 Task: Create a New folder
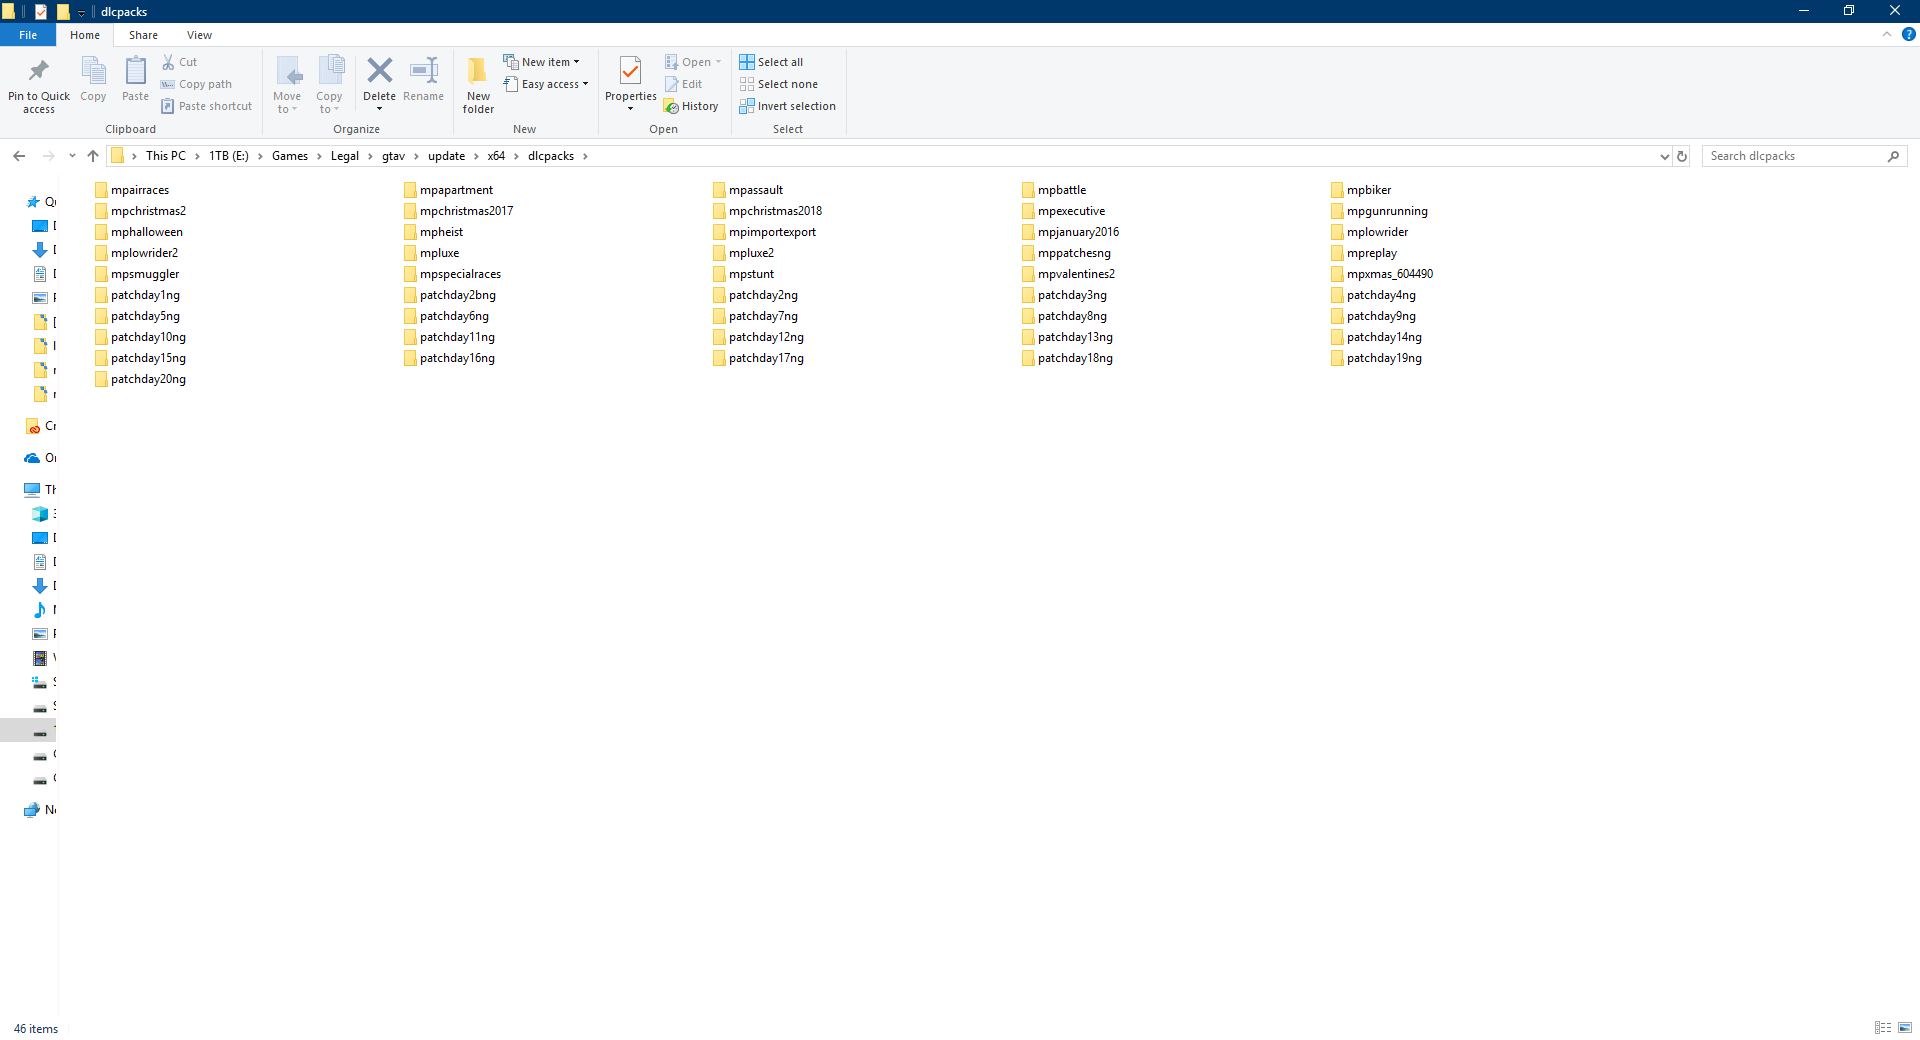[478, 85]
